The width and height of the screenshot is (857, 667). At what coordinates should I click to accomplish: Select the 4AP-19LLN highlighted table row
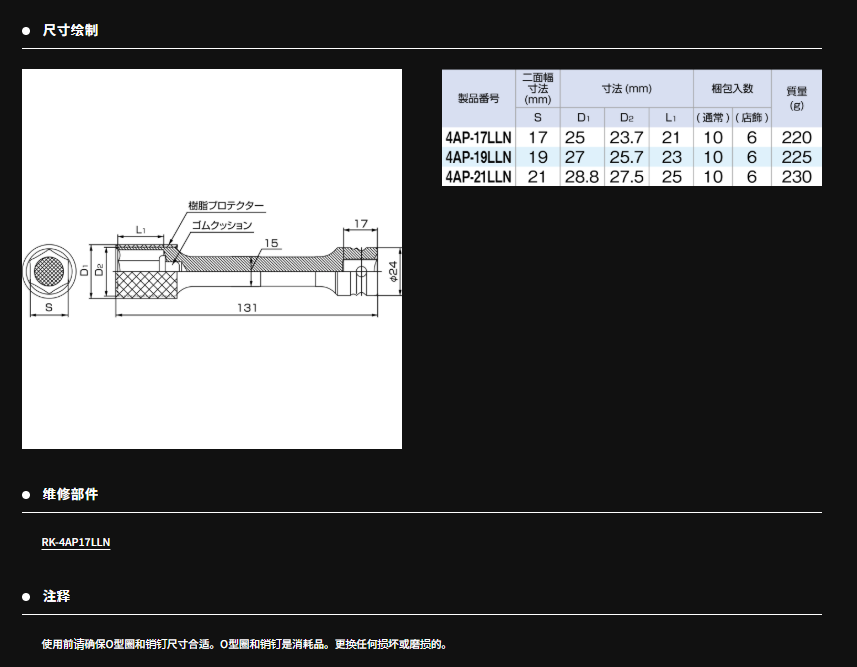(x=631, y=157)
